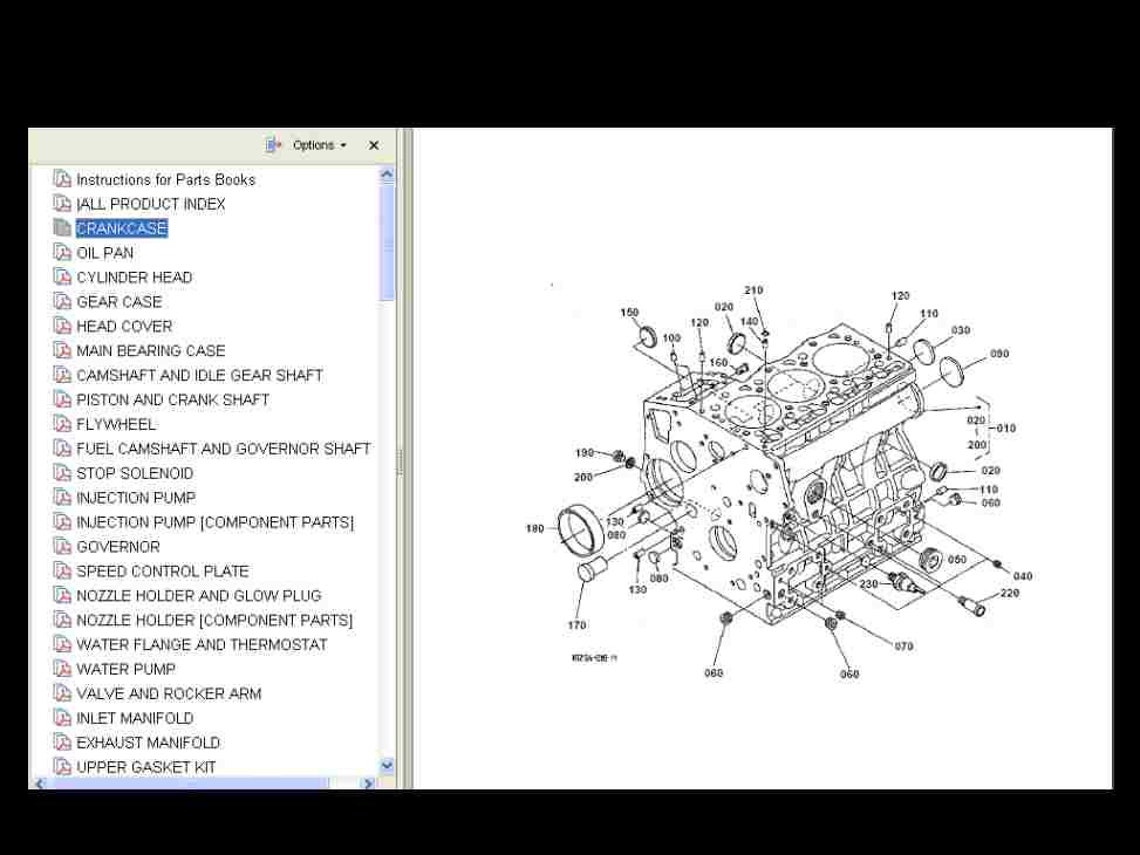This screenshot has width=1140, height=855.
Task: Click the PDF icon beside GOVERNOR
Action: pyautogui.click(x=62, y=546)
